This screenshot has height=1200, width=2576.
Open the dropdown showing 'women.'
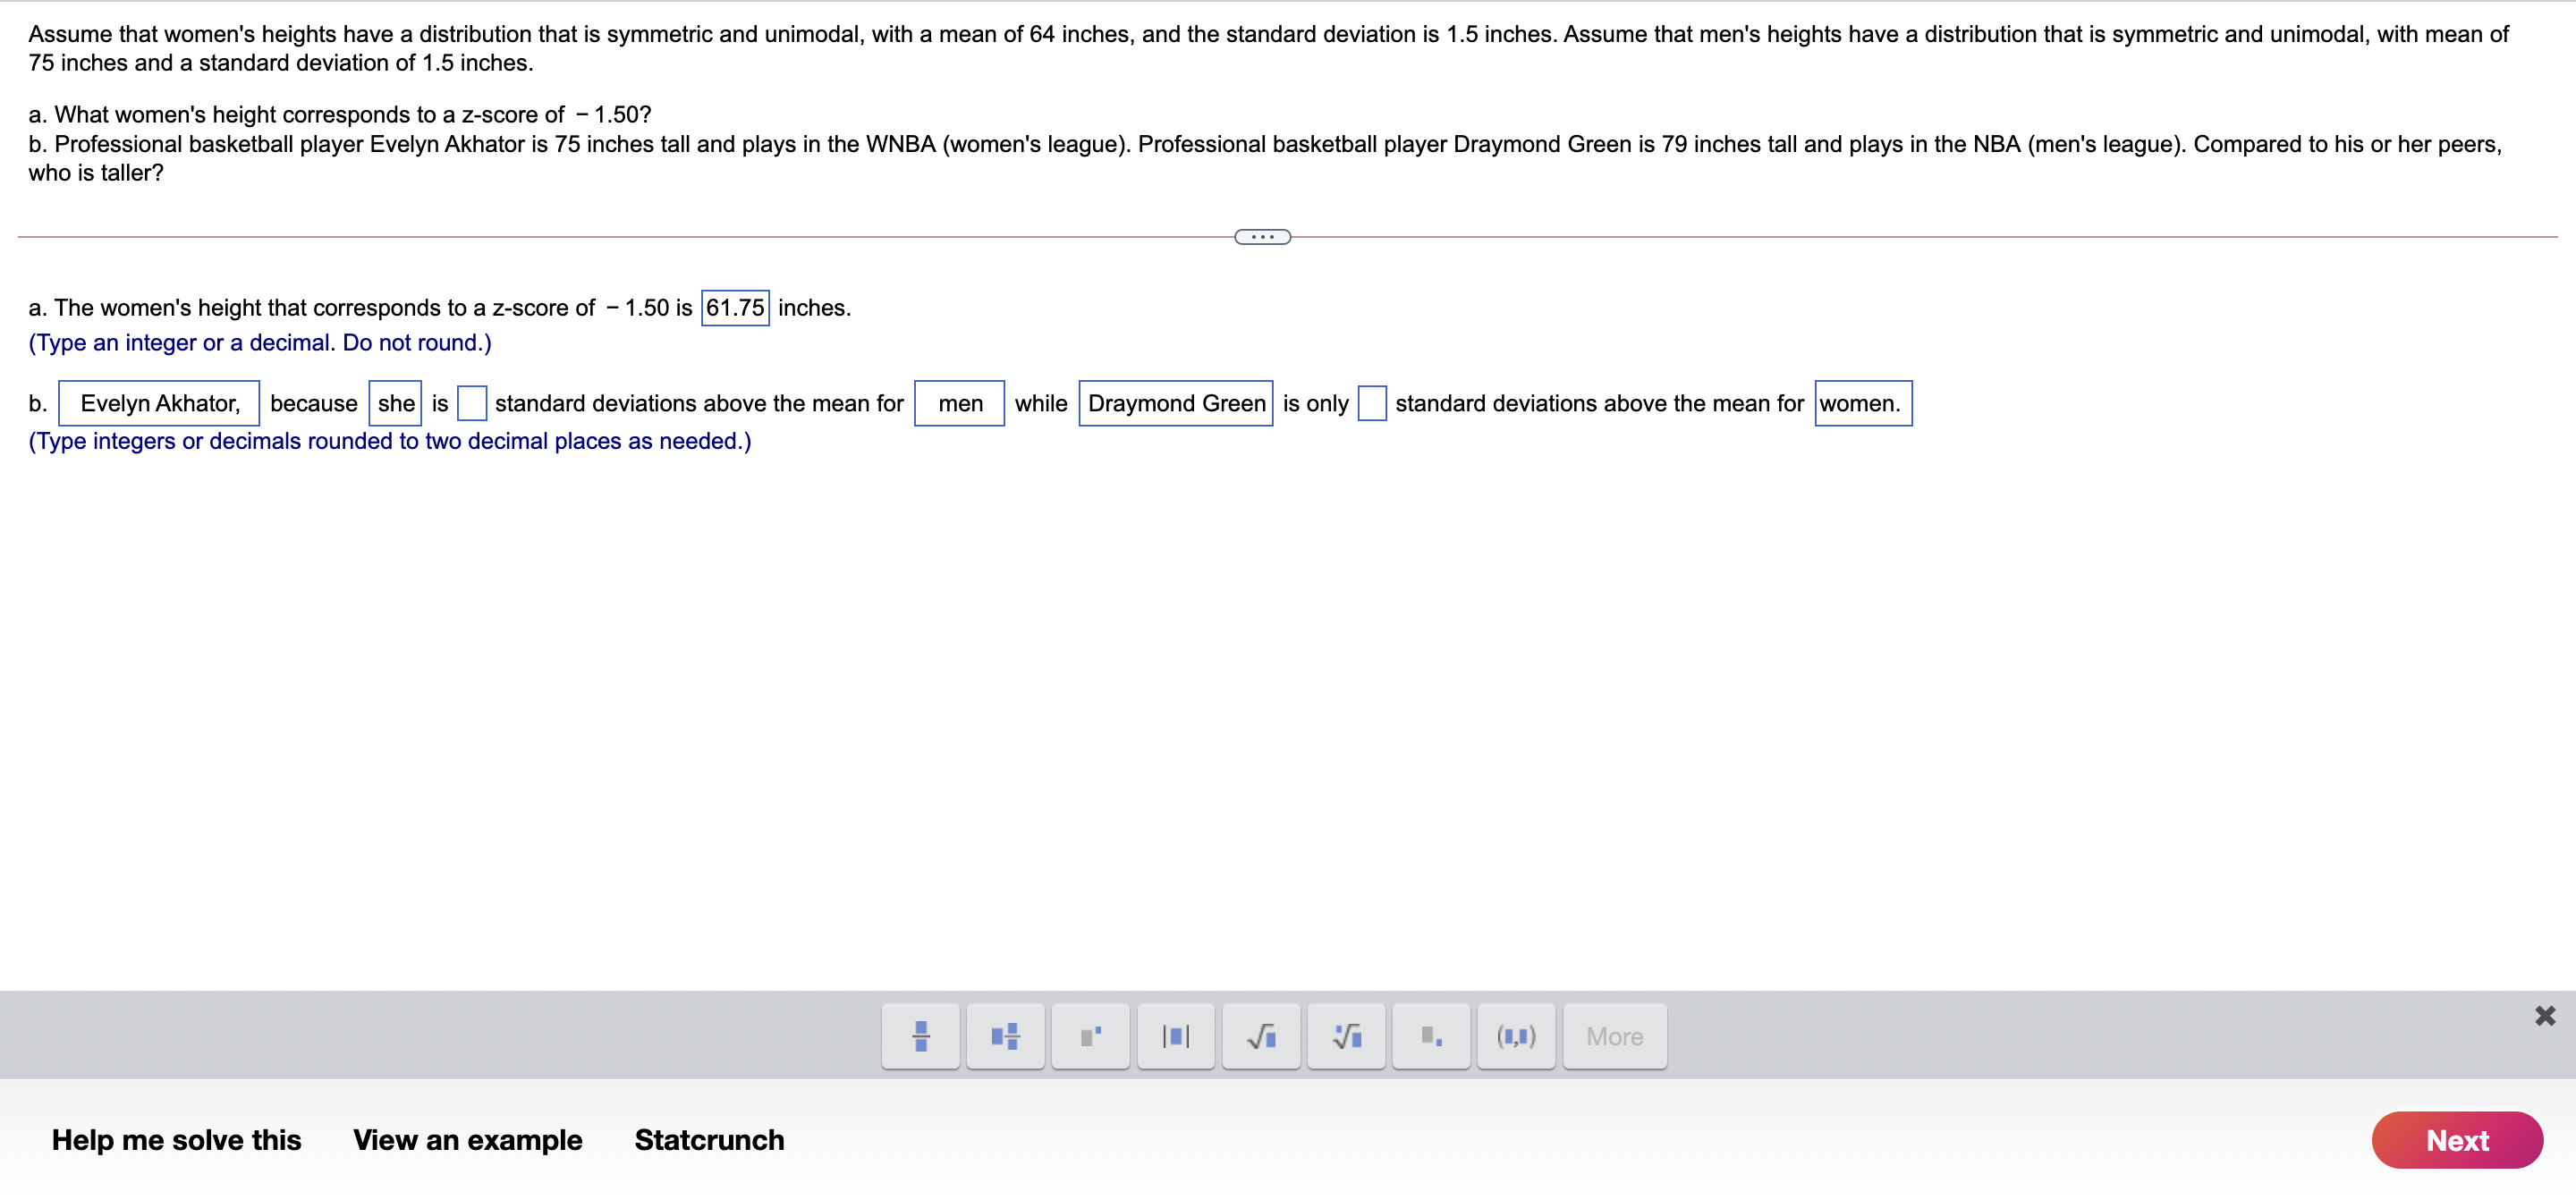pyautogui.click(x=1861, y=403)
